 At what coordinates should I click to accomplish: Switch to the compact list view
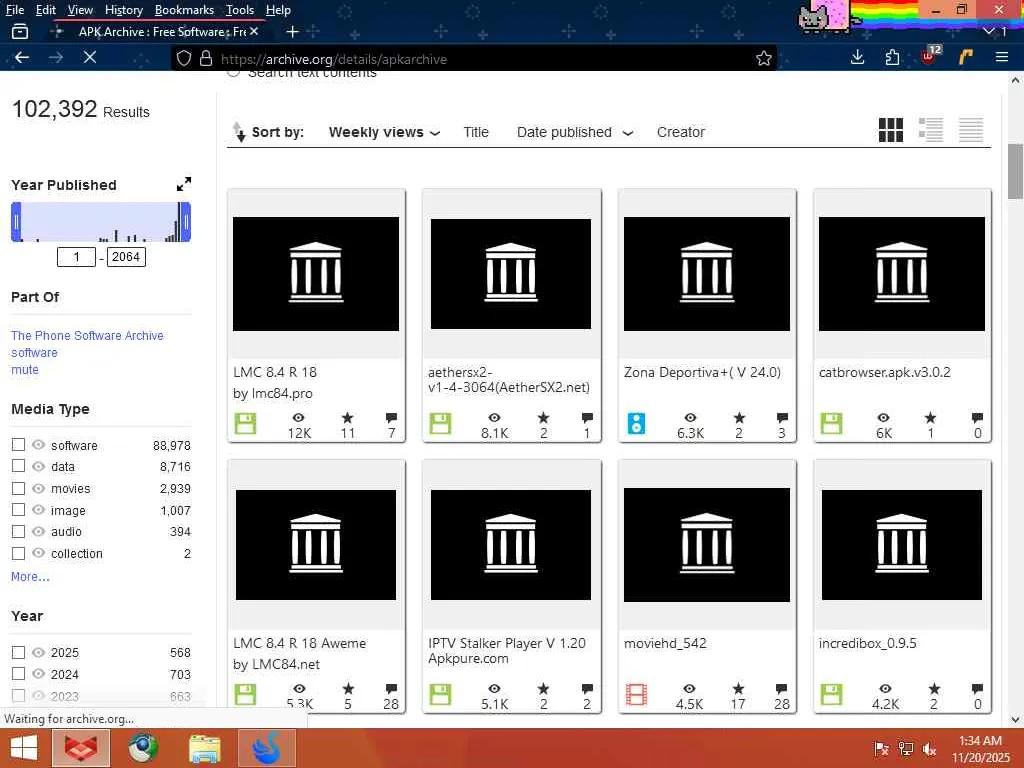[970, 130]
